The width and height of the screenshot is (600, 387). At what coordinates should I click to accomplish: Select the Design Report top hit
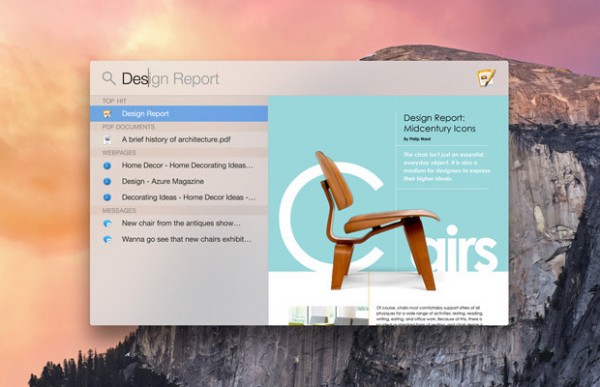[179, 114]
